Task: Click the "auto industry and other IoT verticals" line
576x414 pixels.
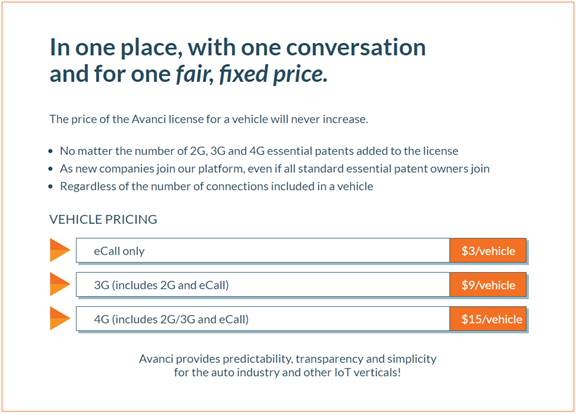Action: point(287,372)
